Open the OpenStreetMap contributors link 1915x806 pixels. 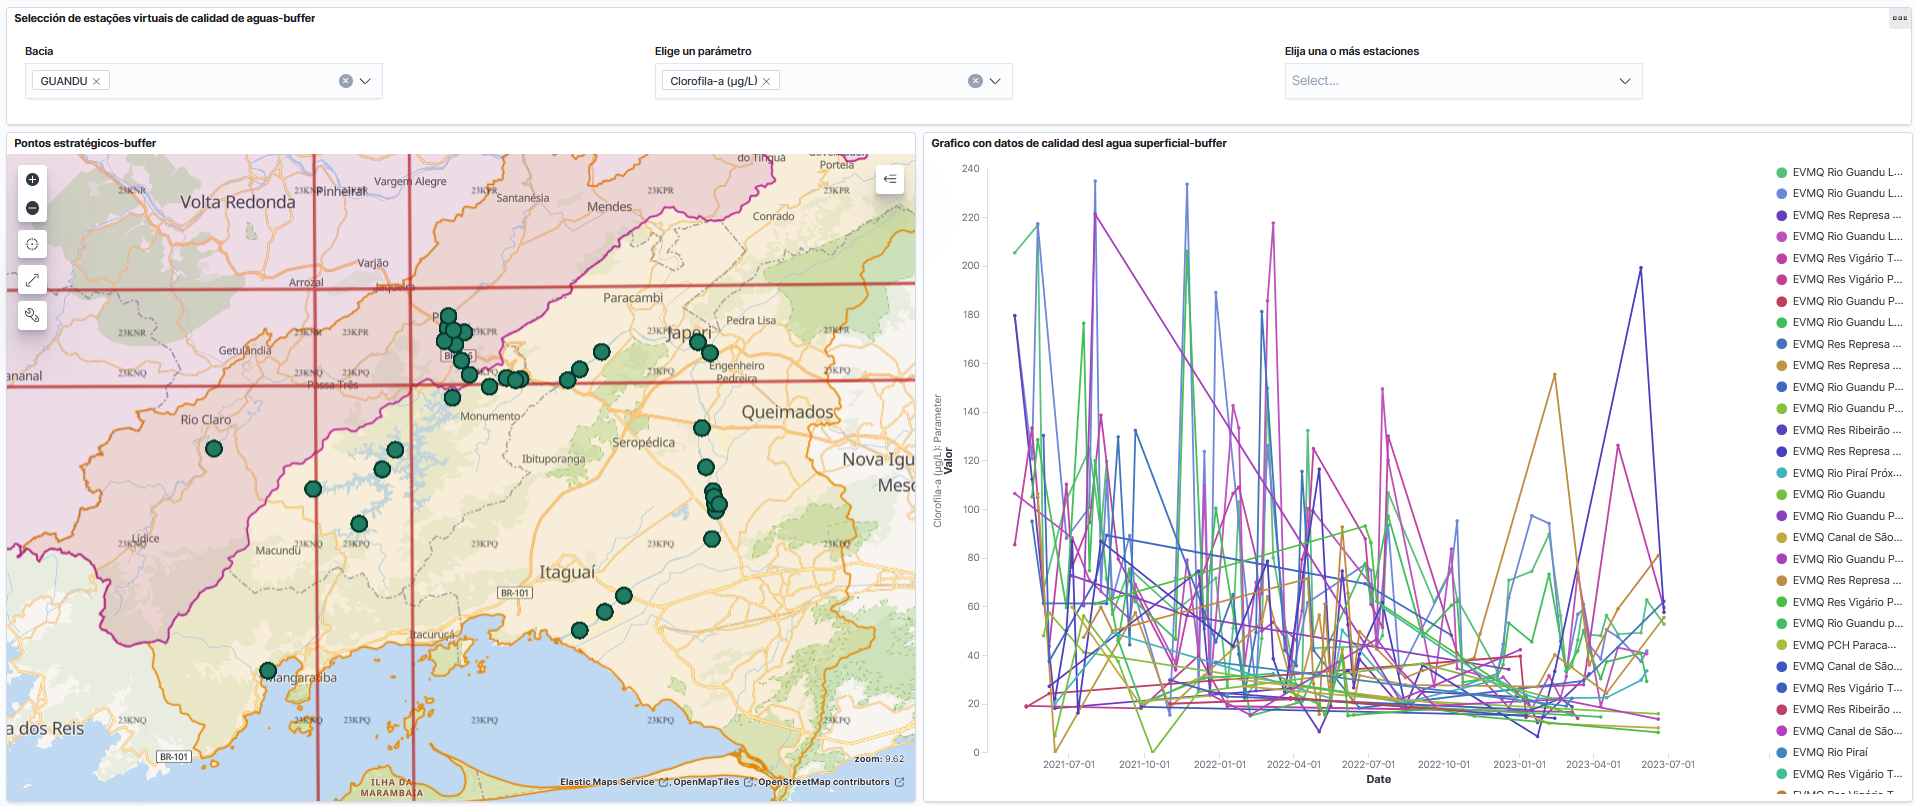pos(823,782)
